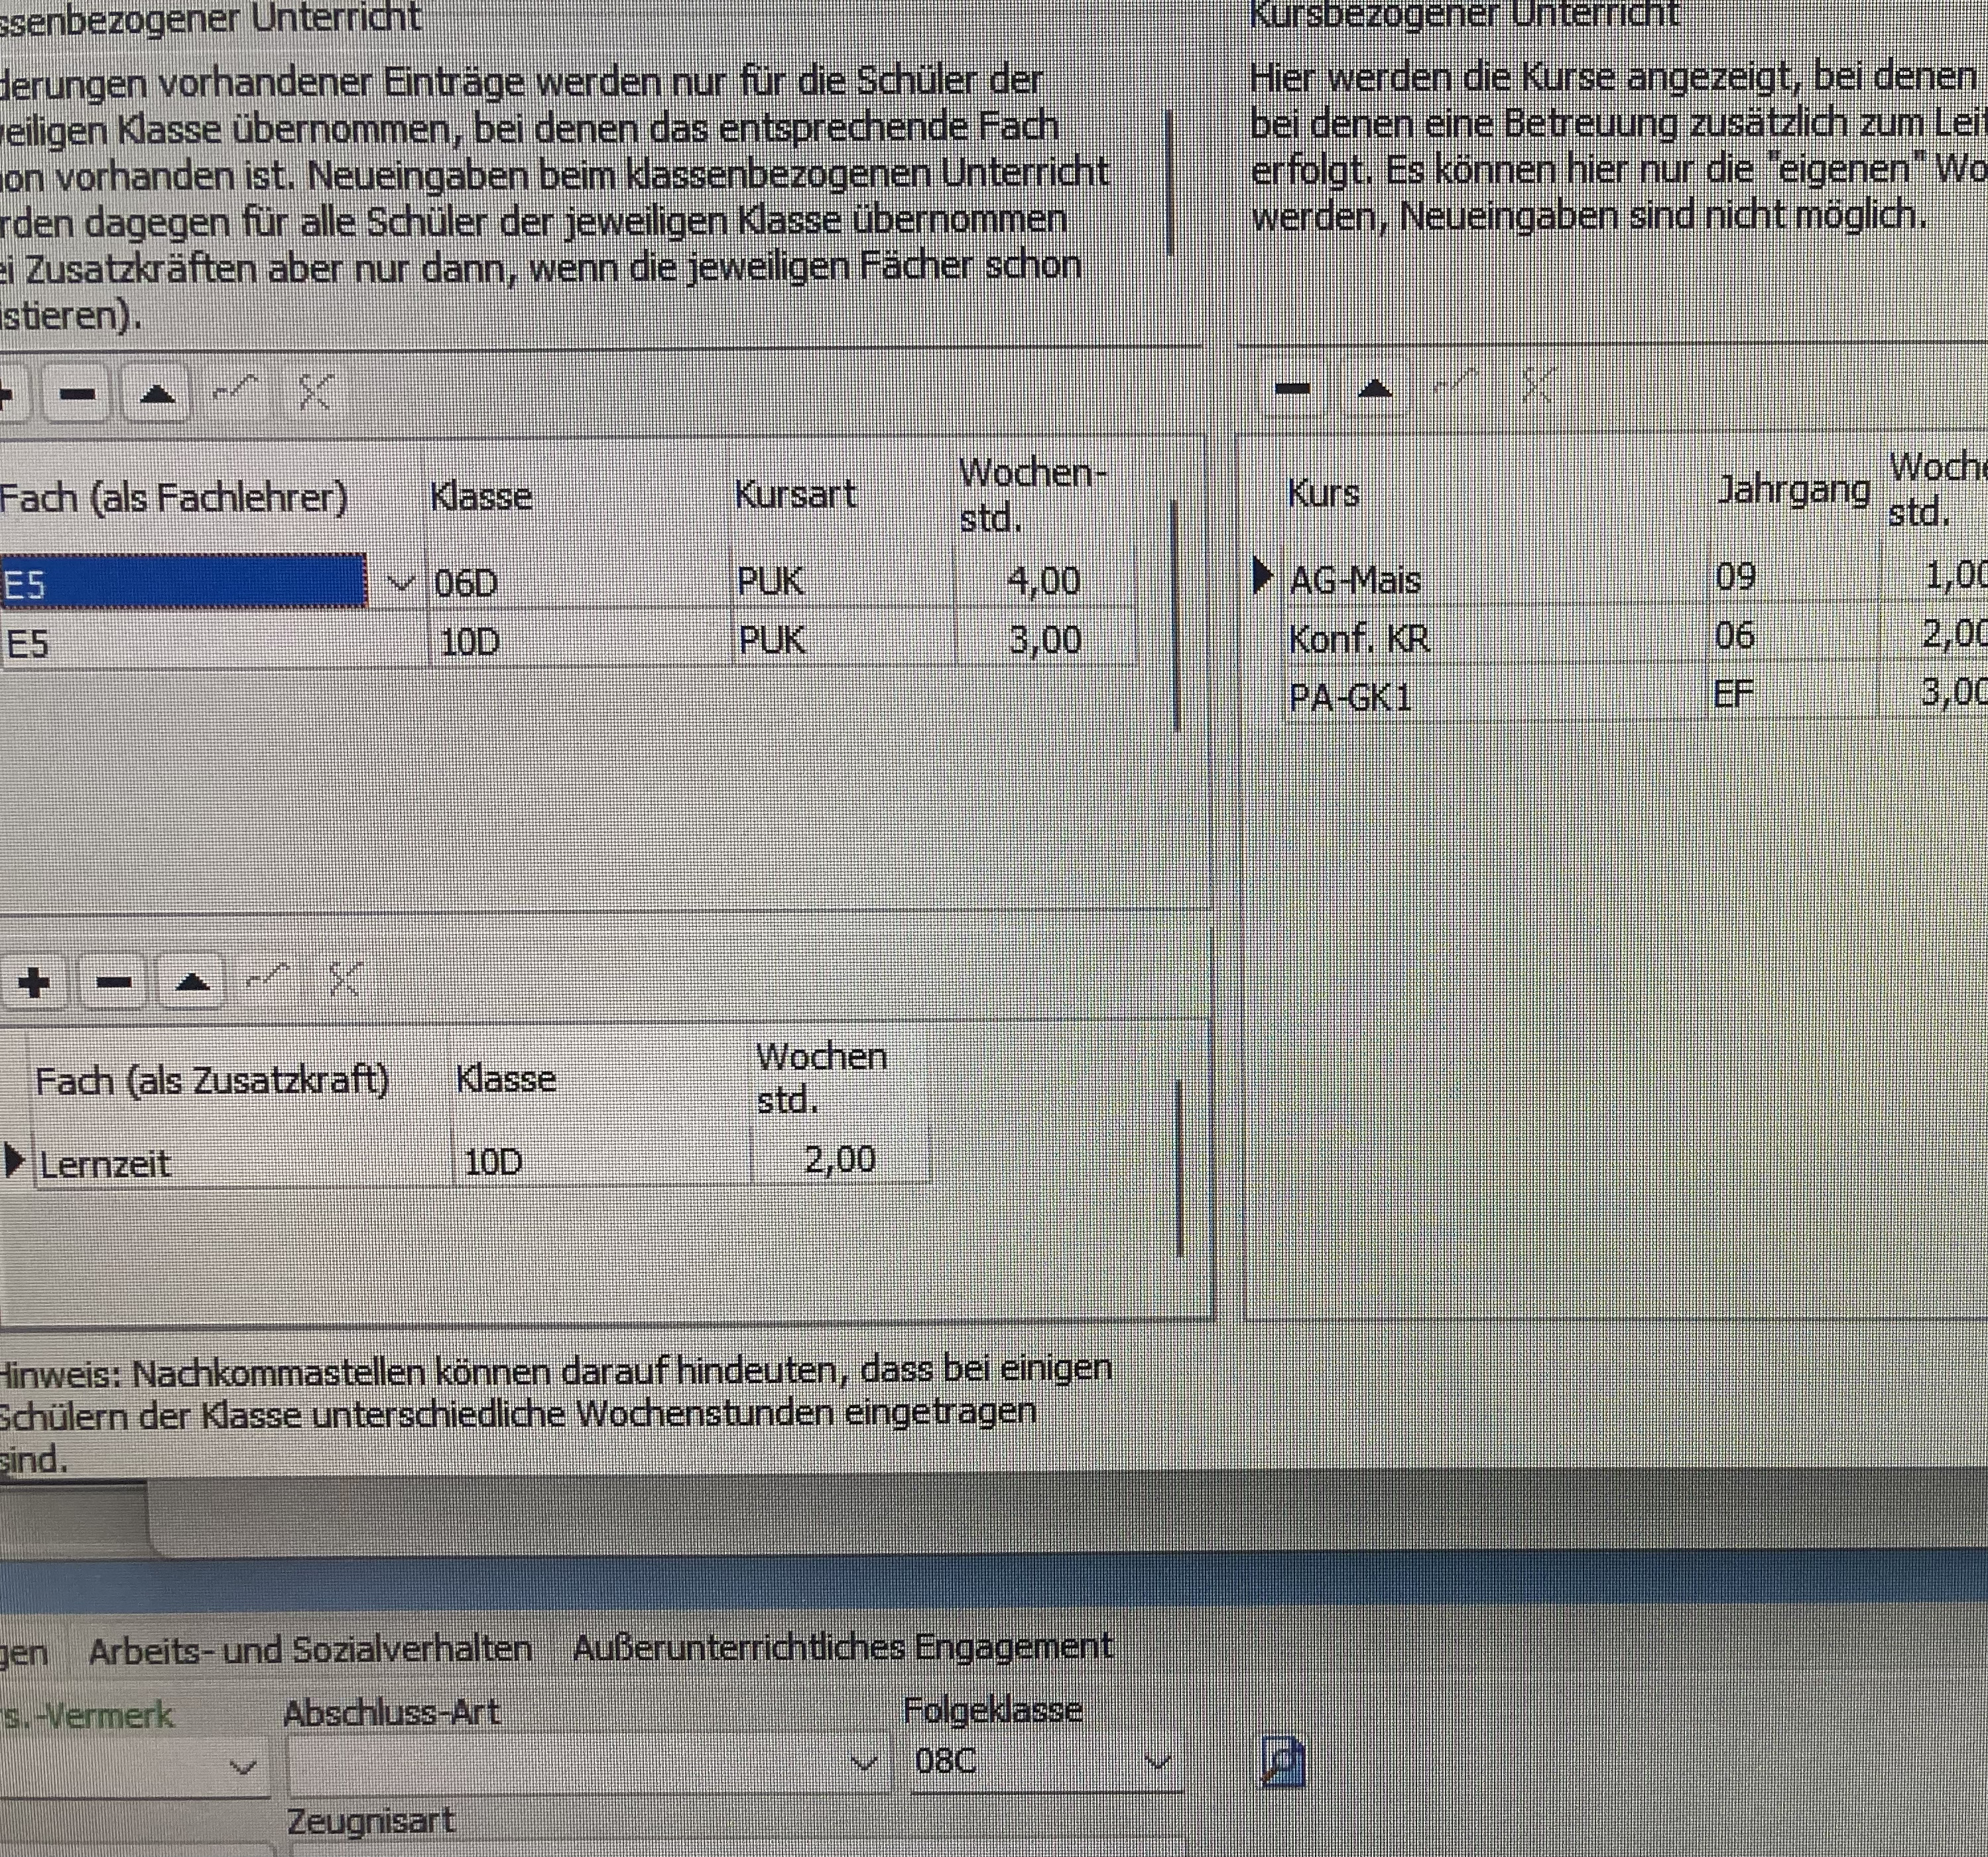This screenshot has width=1988, height=1857.
Task: Click Jahrgang column header
Action: [x=1794, y=489]
